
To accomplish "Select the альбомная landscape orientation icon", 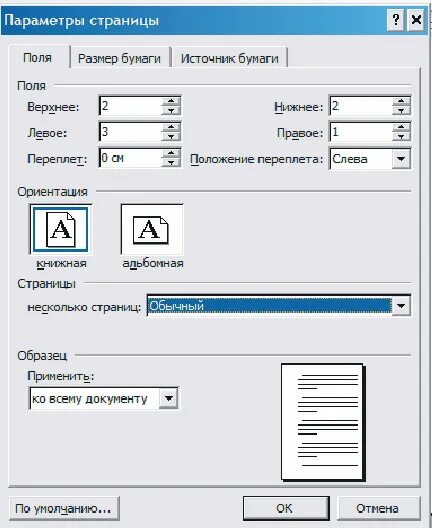I will [x=152, y=230].
